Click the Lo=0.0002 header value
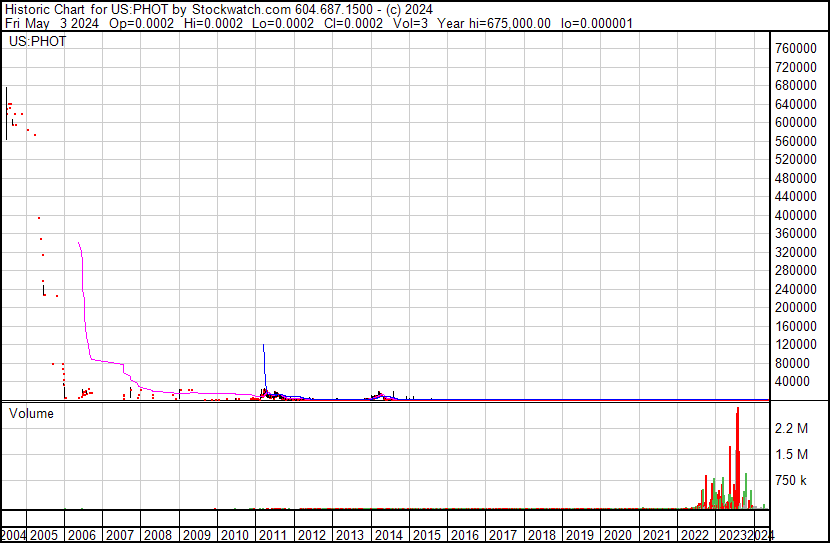 [x=283, y=23]
